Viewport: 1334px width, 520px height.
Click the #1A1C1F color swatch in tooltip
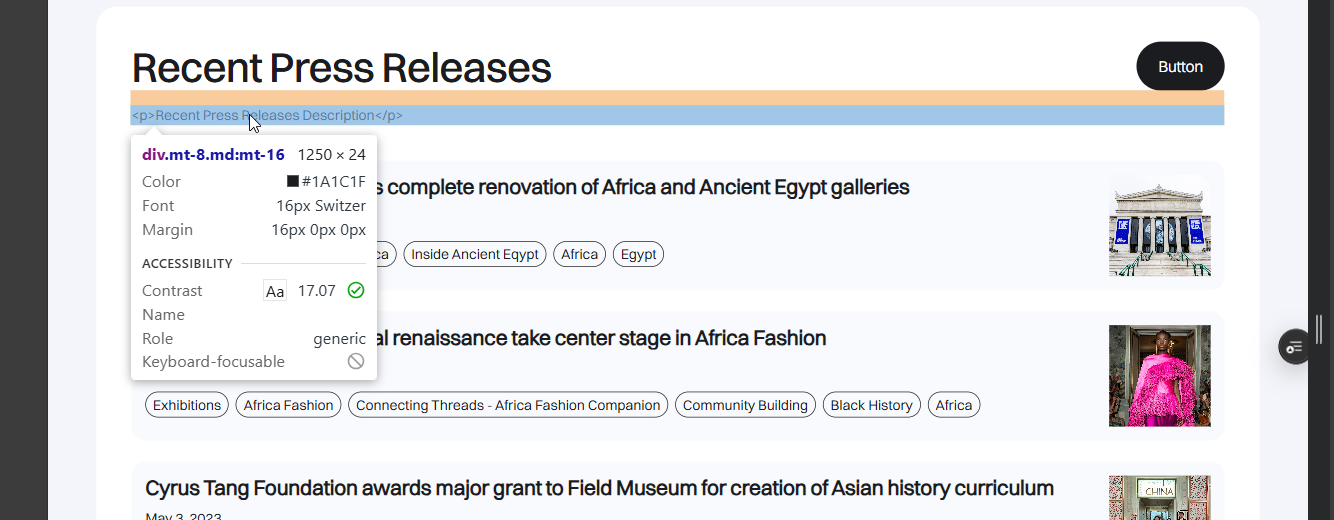pos(293,181)
